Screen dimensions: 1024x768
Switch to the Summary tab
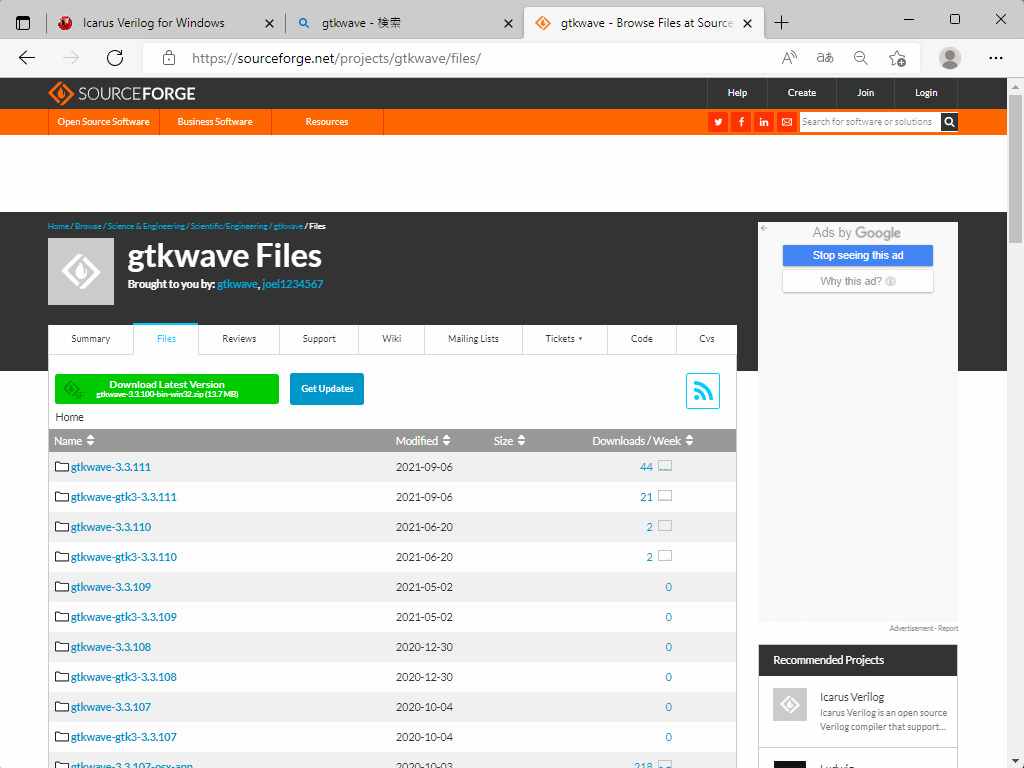91,339
